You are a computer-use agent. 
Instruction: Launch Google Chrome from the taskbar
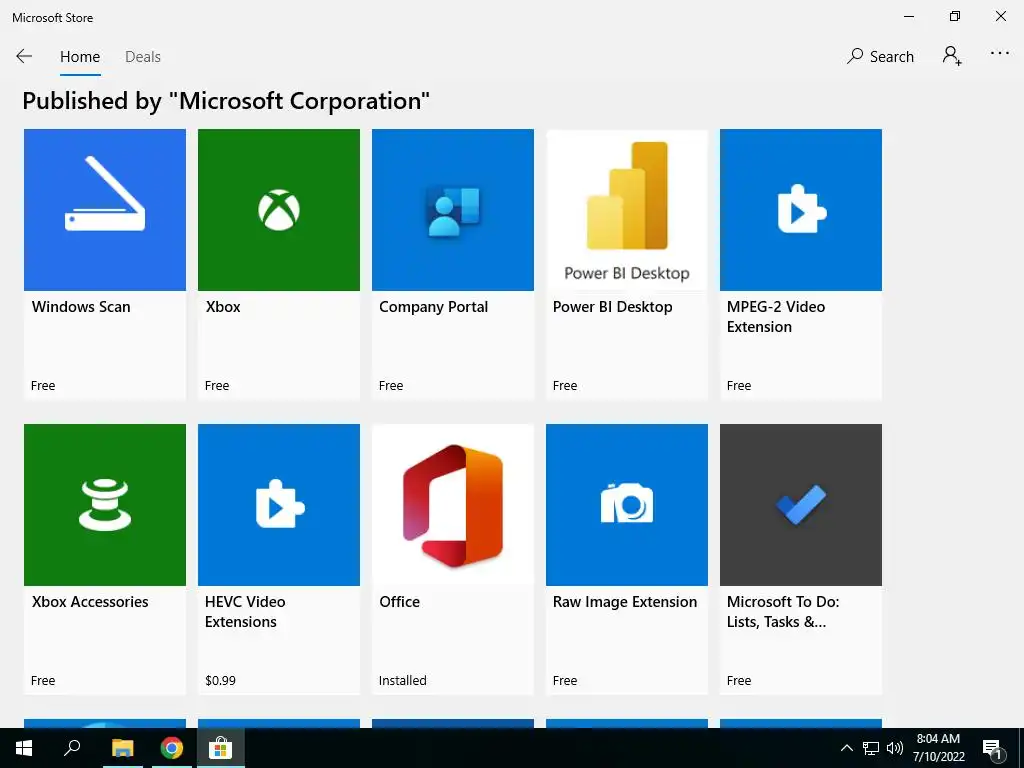[x=172, y=748]
